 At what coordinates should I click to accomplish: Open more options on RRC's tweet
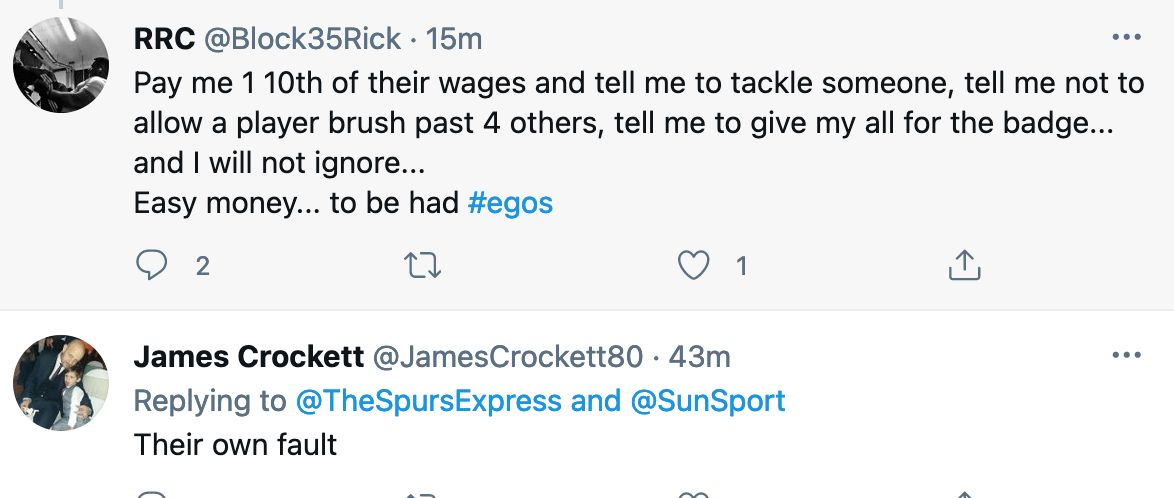tap(1126, 39)
